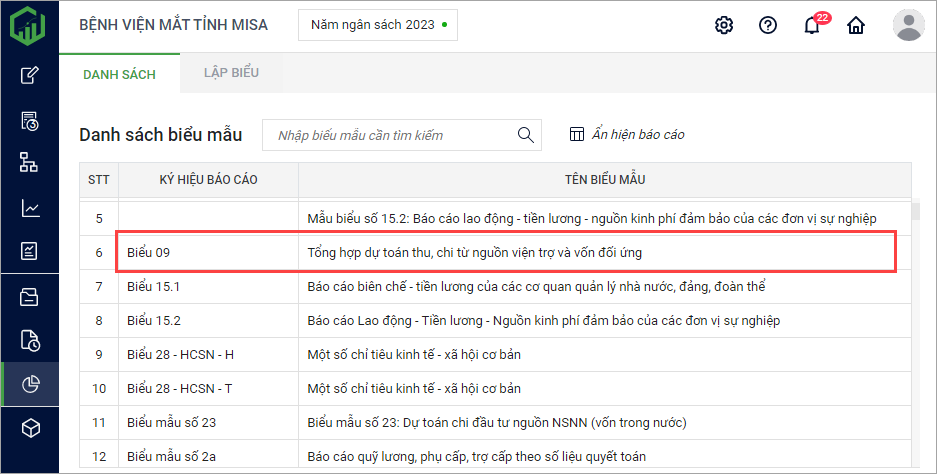
Task: Select the pie chart report sidebar icon
Action: [x=30, y=383]
